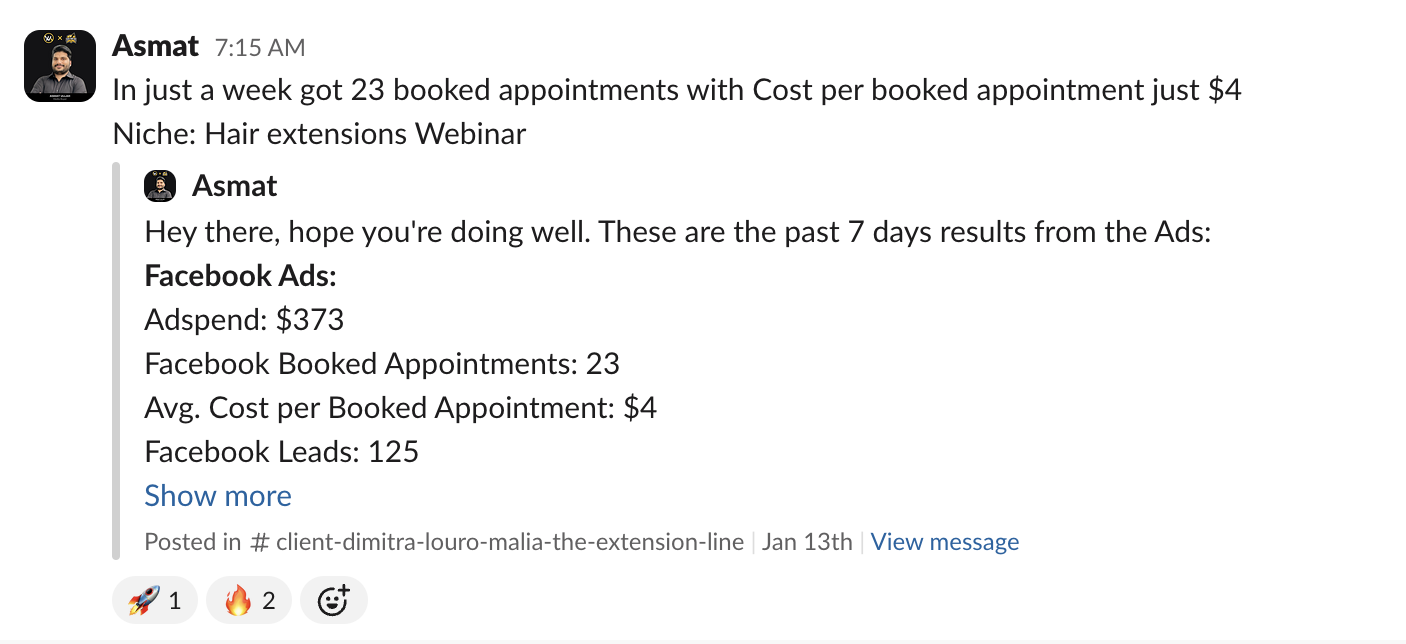Image resolution: width=1406 pixels, height=644 pixels.
Task: Click the add reaction smiley icon
Action: (333, 600)
